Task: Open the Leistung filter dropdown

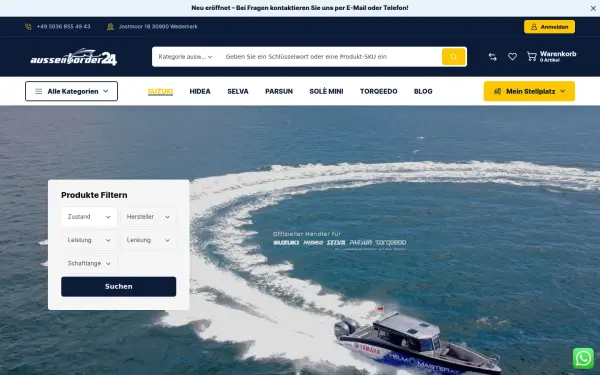Action: pyautogui.click(x=89, y=240)
